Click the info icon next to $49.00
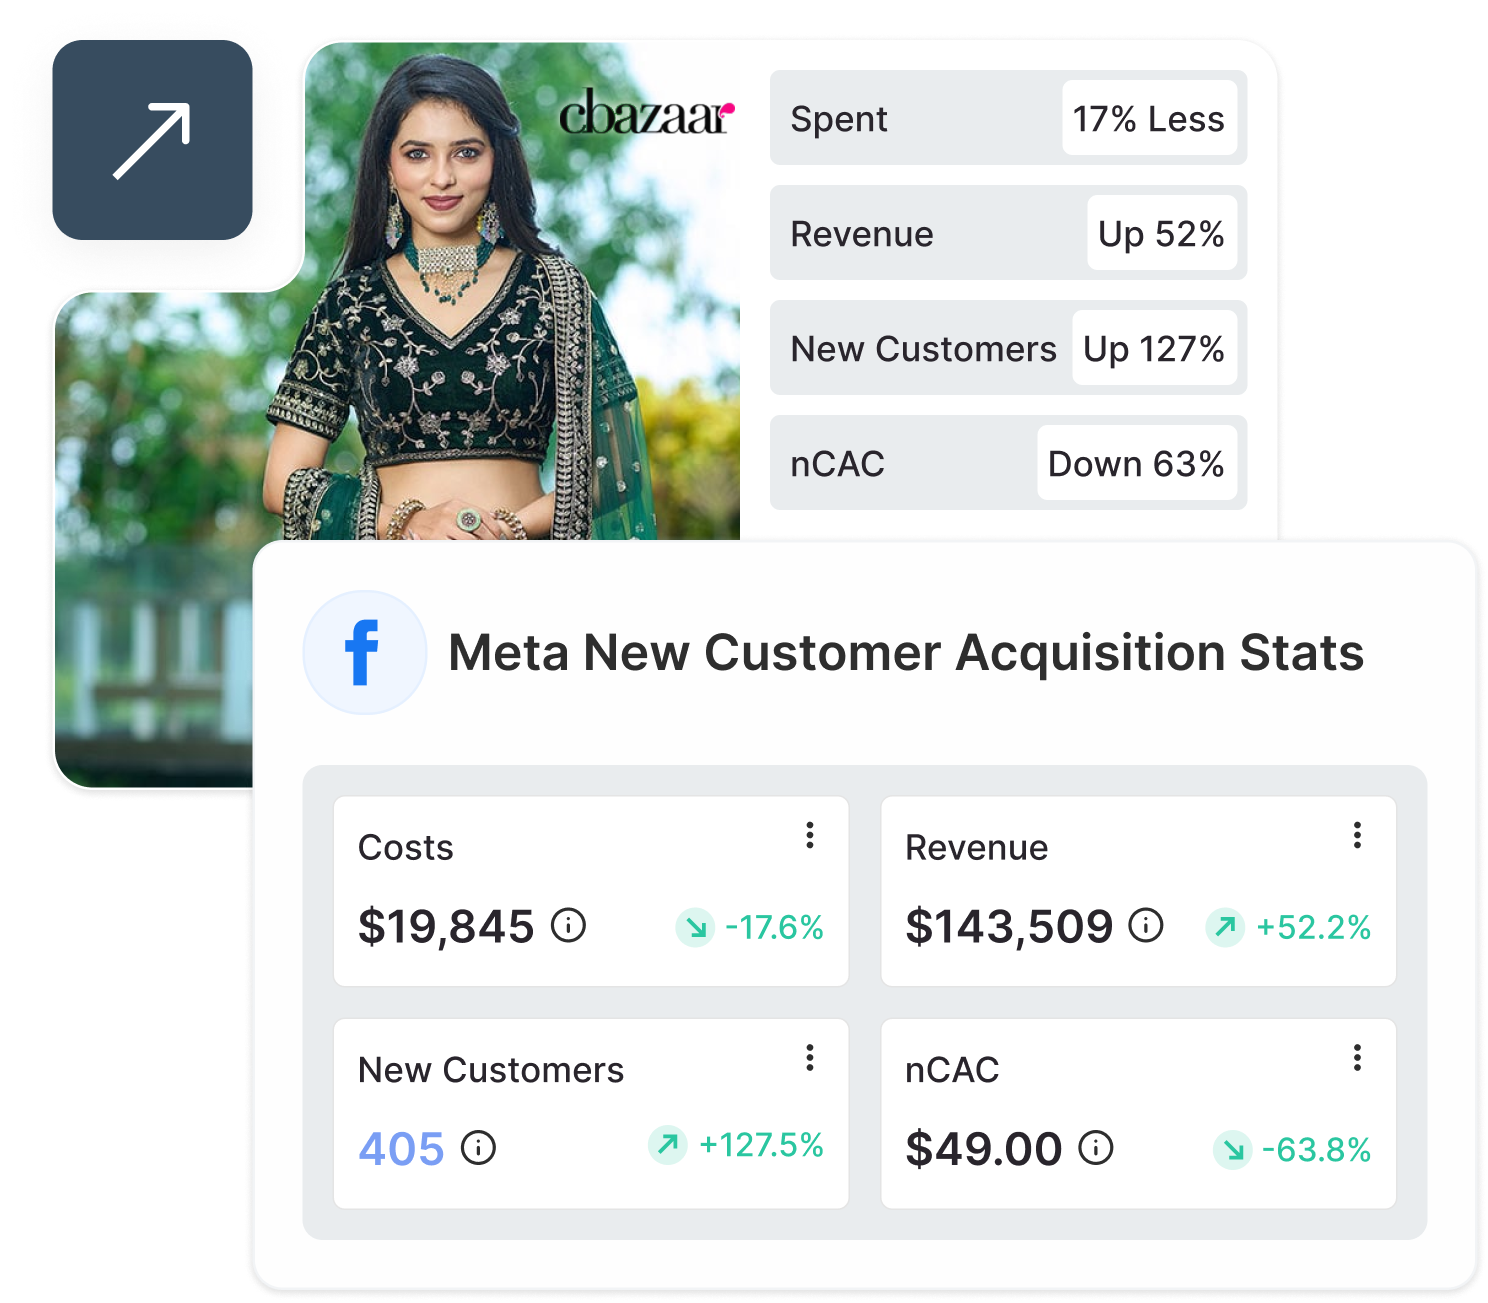This screenshot has width=1488, height=1303. click(x=1096, y=1147)
